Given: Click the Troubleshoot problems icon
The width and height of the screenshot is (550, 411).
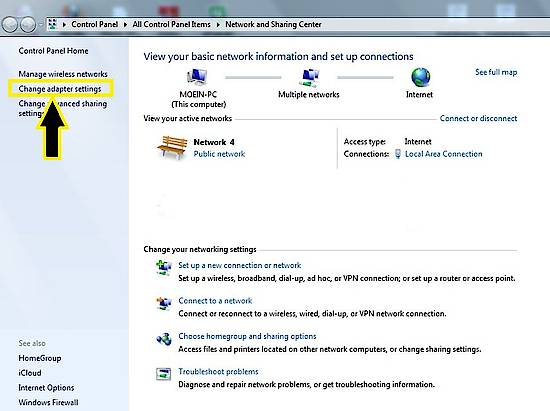Looking at the screenshot, I should 163,374.
